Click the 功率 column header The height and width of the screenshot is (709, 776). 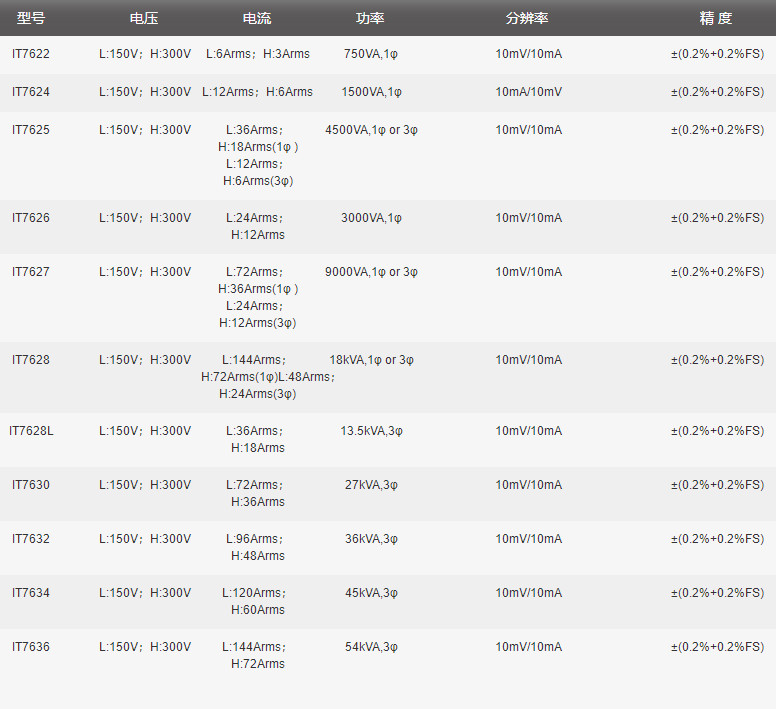[x=370, y=18]
